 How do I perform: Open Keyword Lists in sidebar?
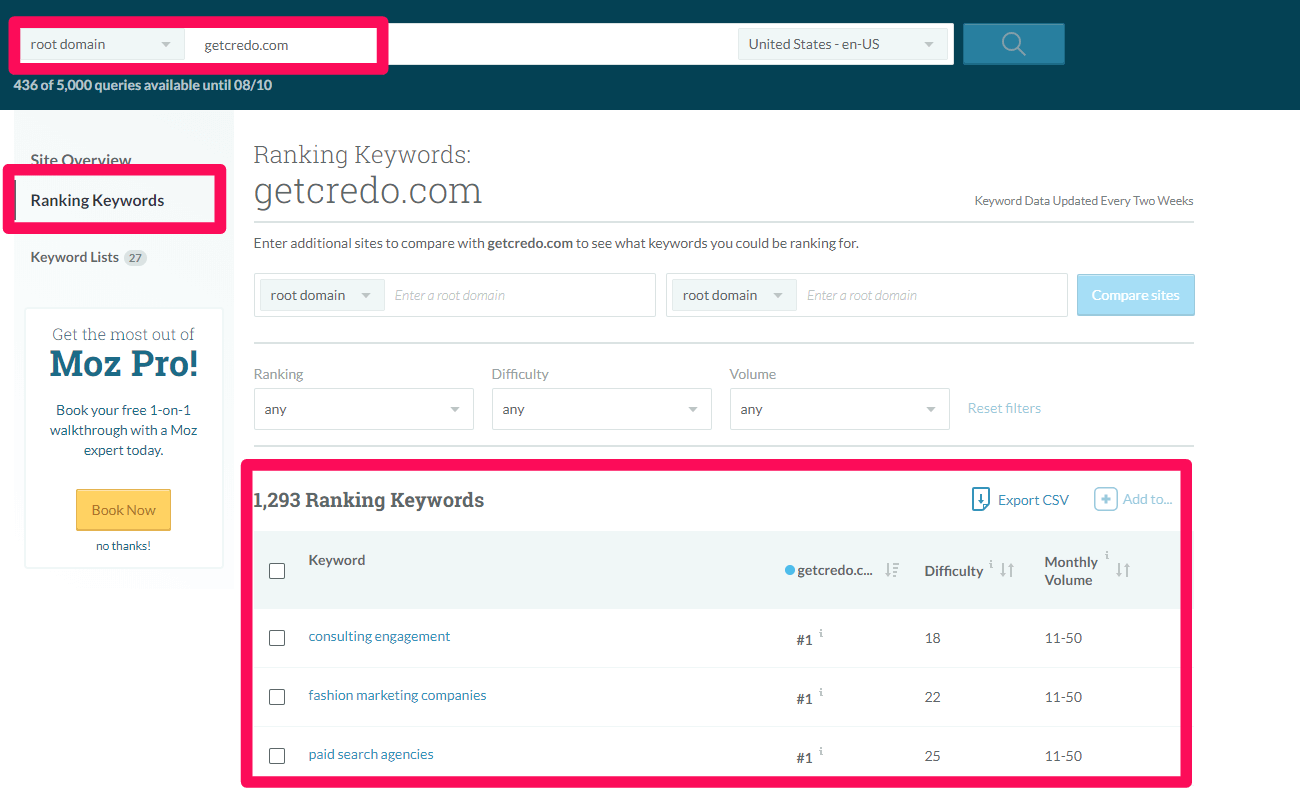point(75,257)
